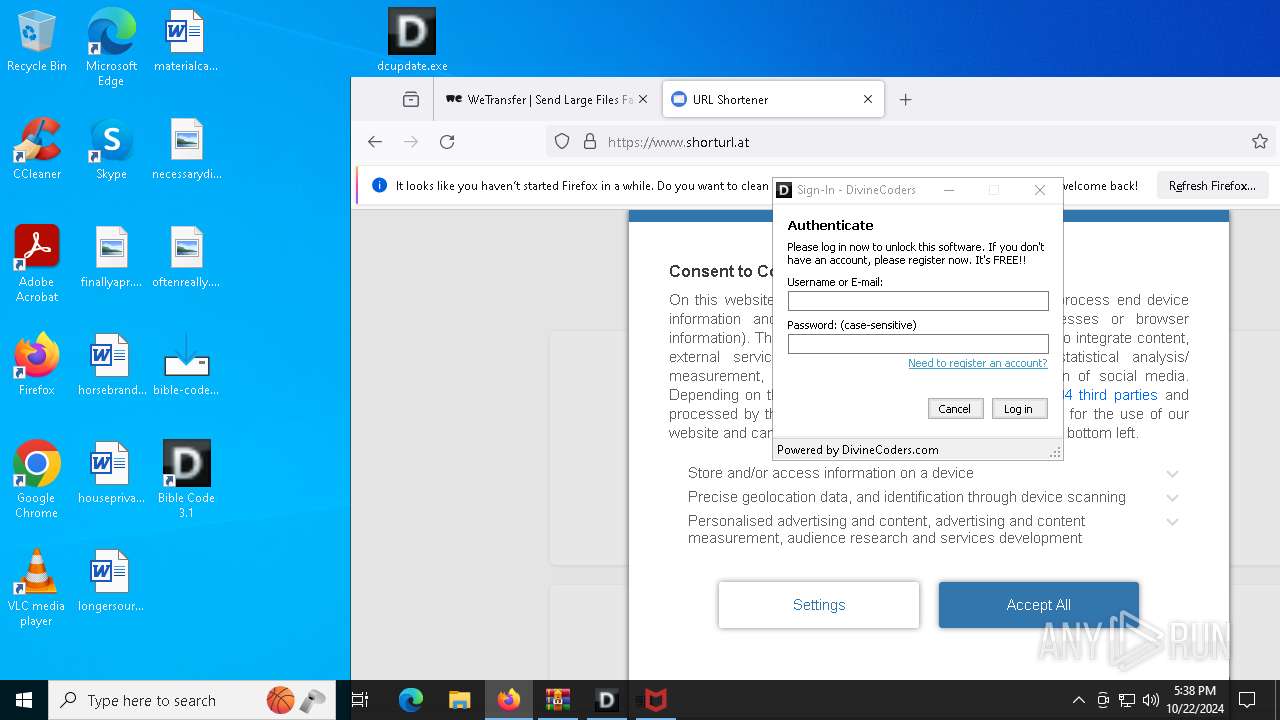Click Accept All consent button
Screen dimensions: 1280x720
(1039, 605)
